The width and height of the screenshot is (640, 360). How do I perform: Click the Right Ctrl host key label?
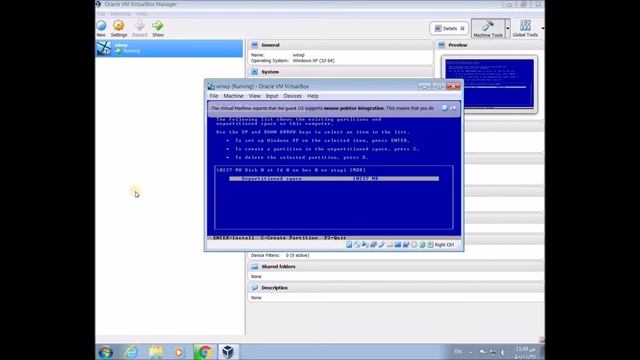pyautogui.click(x=444, y=244)
